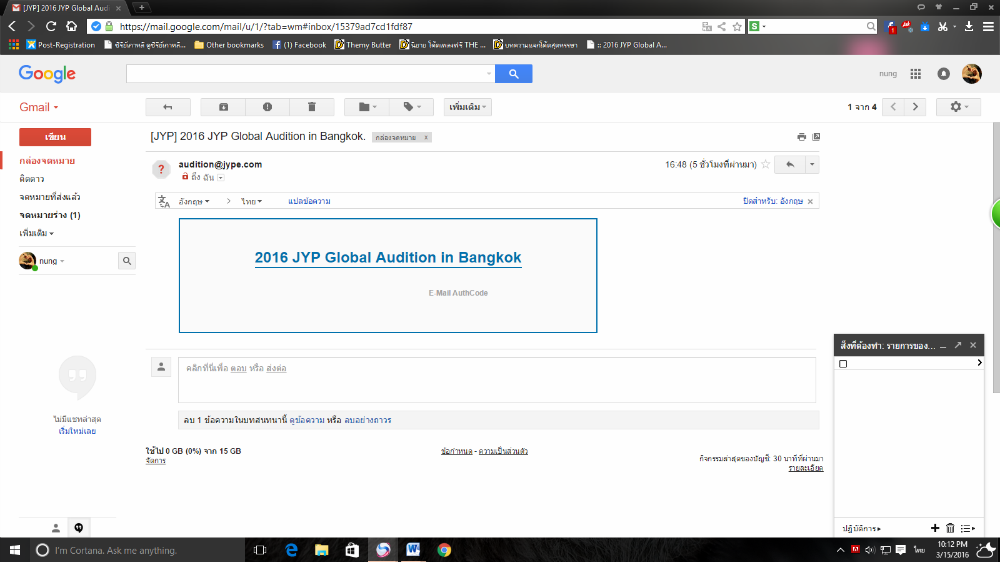
Task: Open the จดหมายที่ส่งแล้ว sent mail folder
Action: tap(50, 197)
